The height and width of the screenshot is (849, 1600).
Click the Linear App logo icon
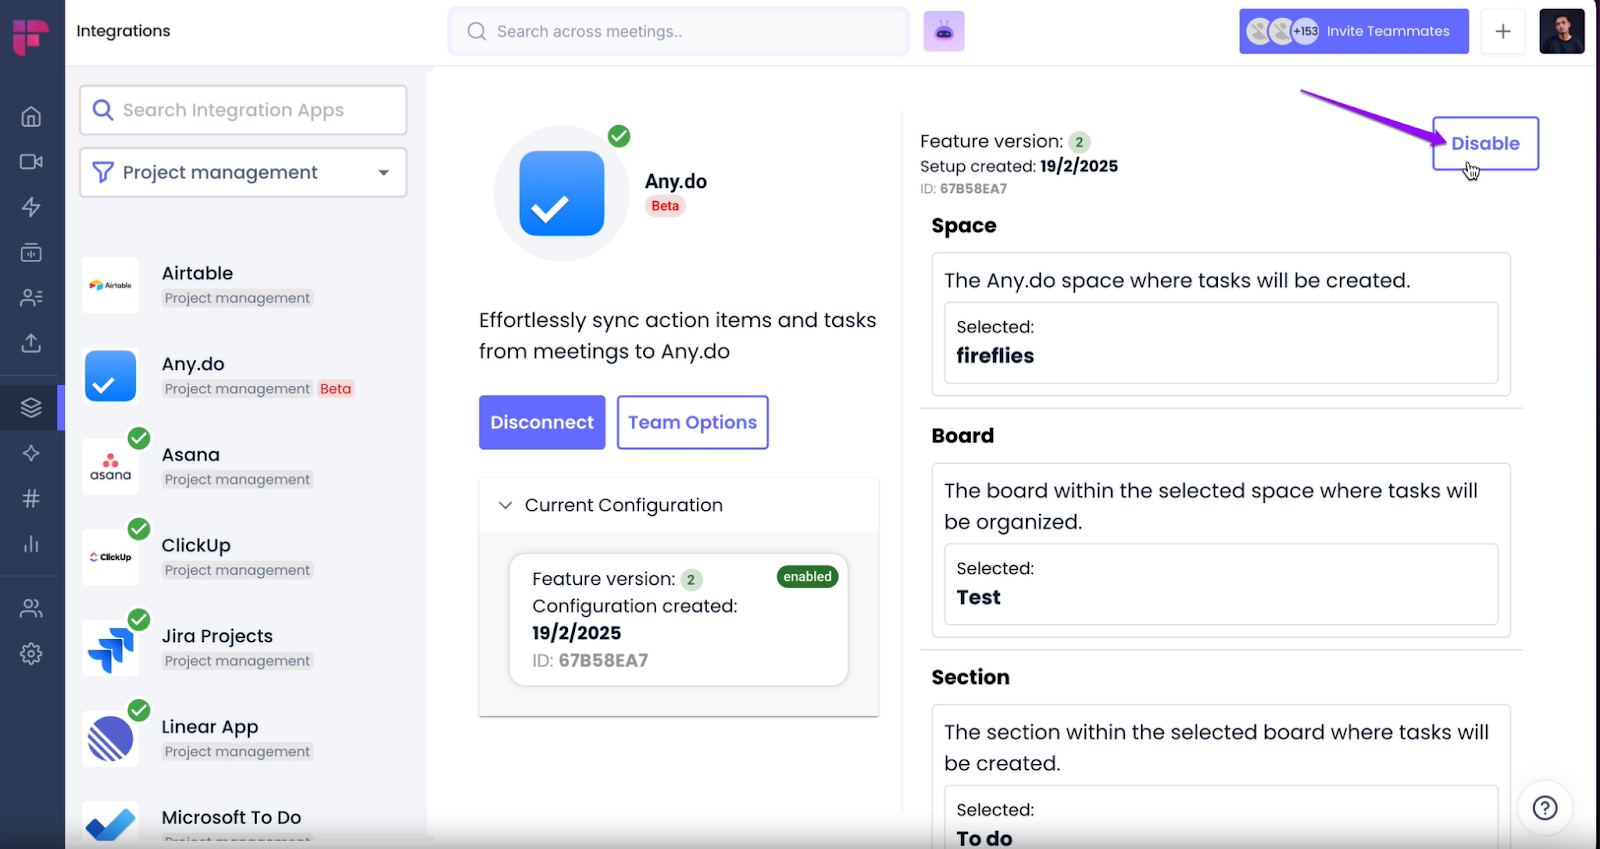[x=110, y=739]
